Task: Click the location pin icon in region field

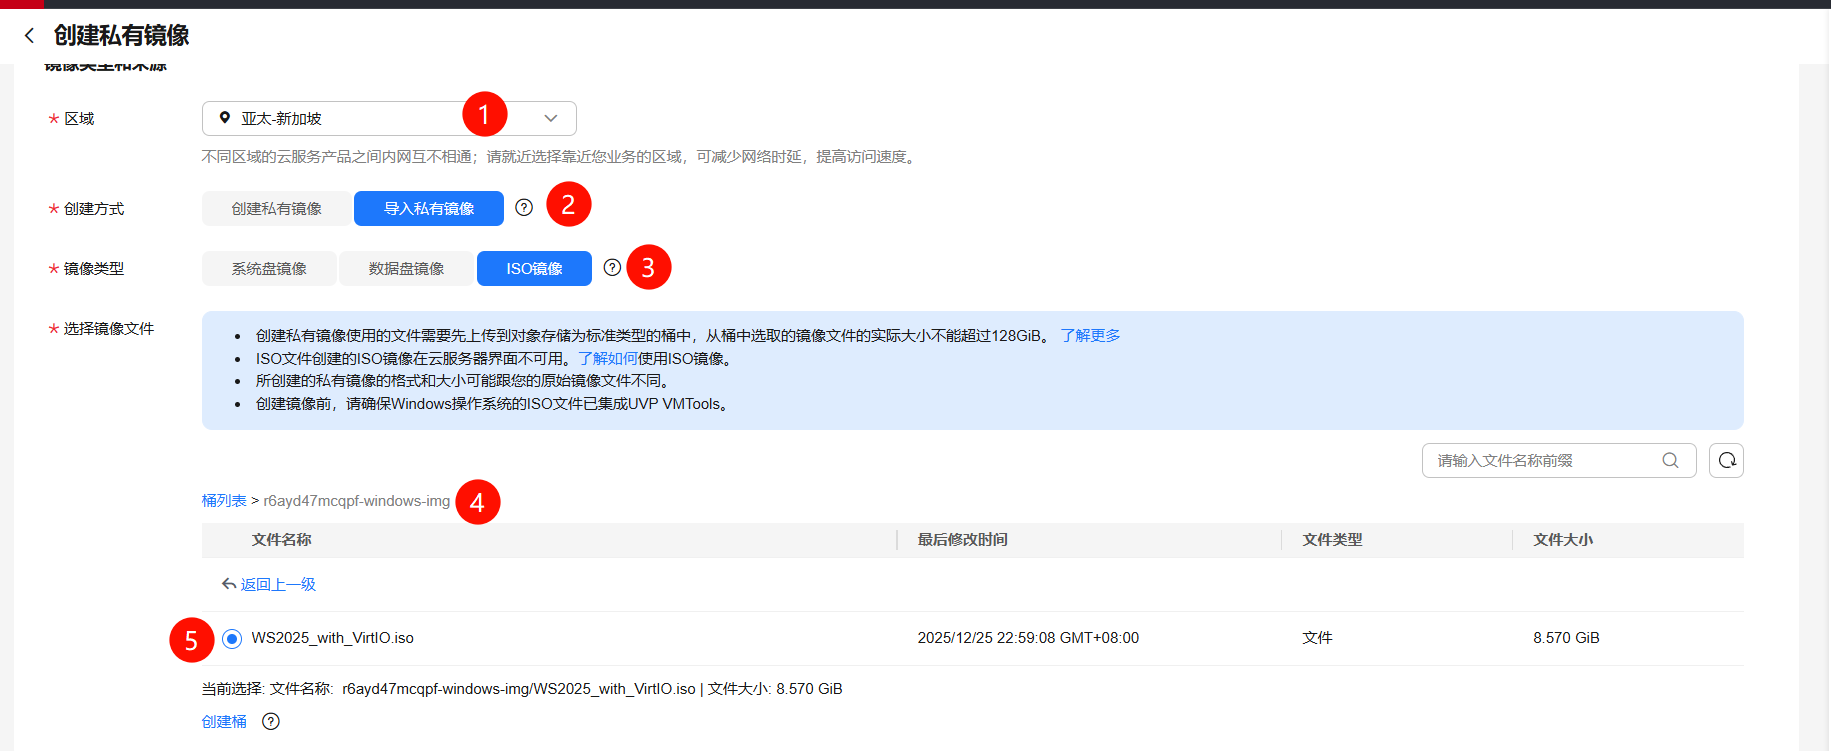Action: pyautogui.click(x=225, y=118)
